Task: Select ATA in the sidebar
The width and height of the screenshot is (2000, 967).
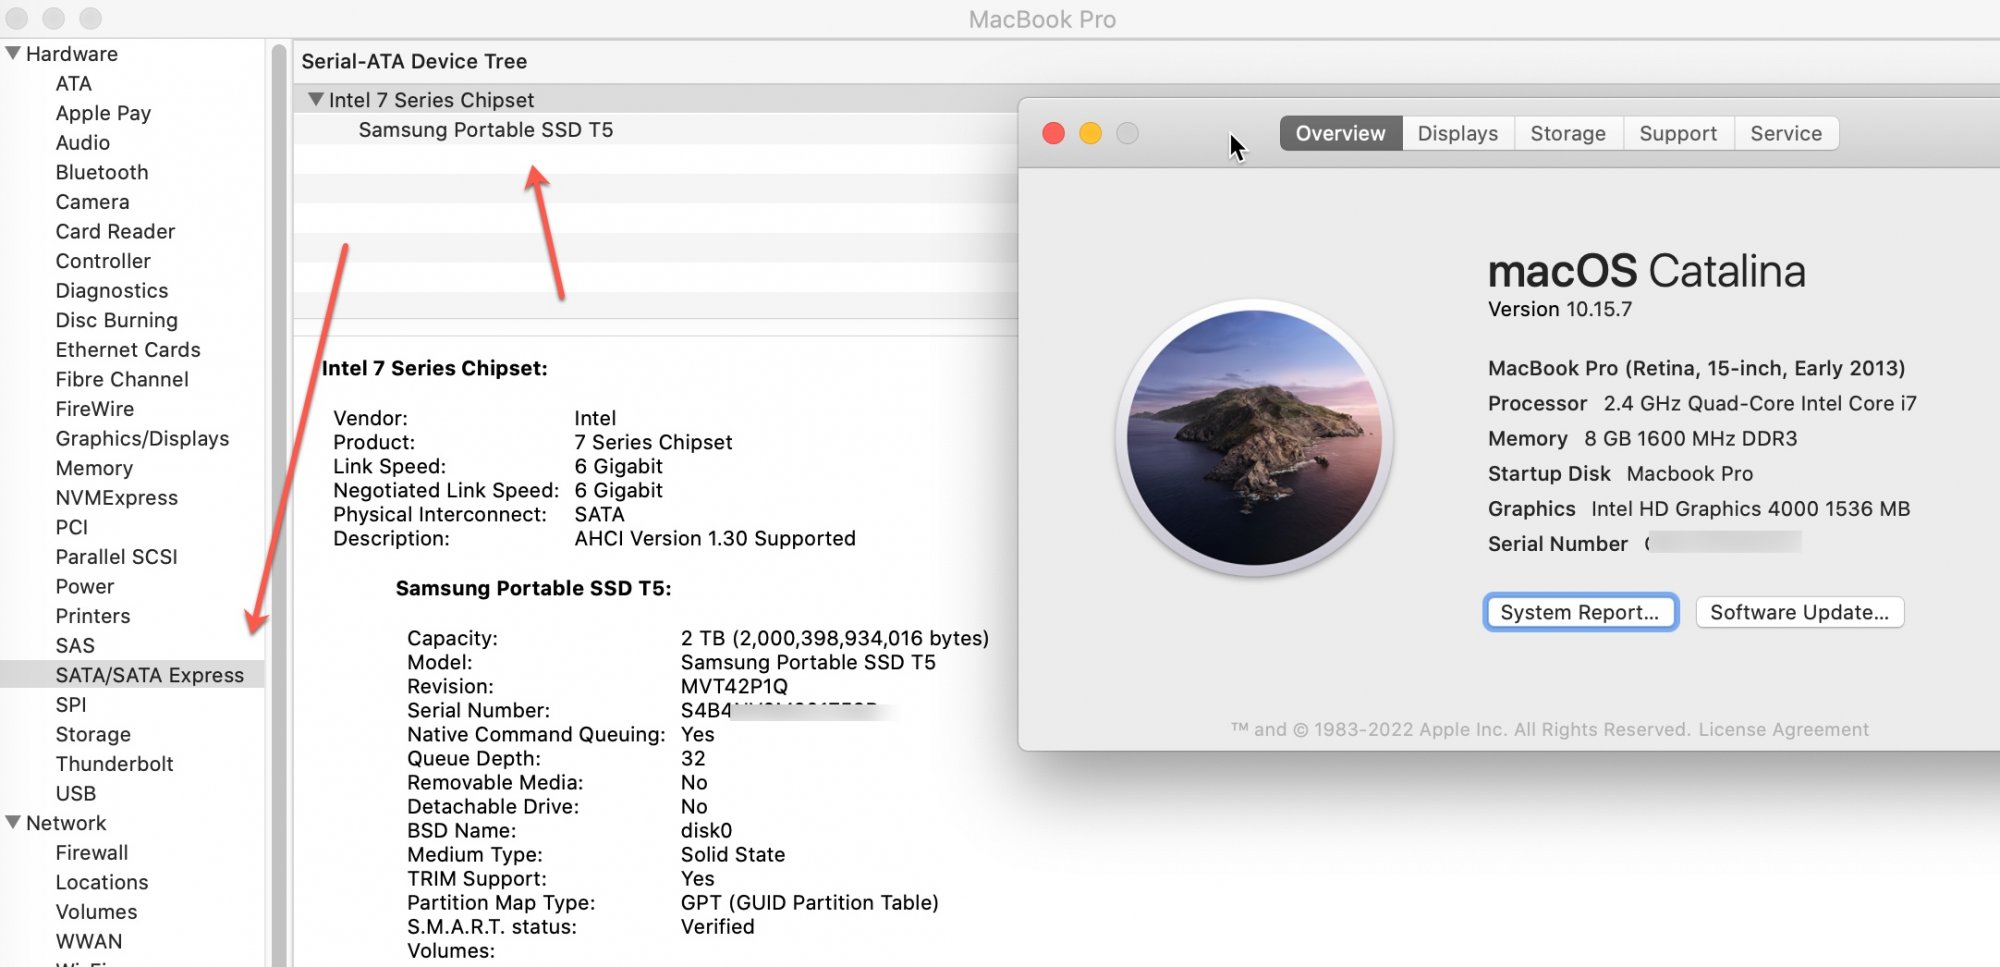Action: point(74,83)
